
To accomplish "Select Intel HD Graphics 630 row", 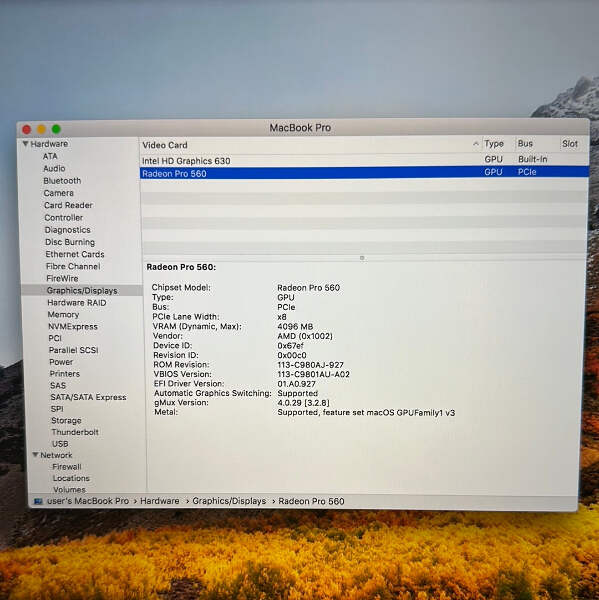I will (364, 160).
